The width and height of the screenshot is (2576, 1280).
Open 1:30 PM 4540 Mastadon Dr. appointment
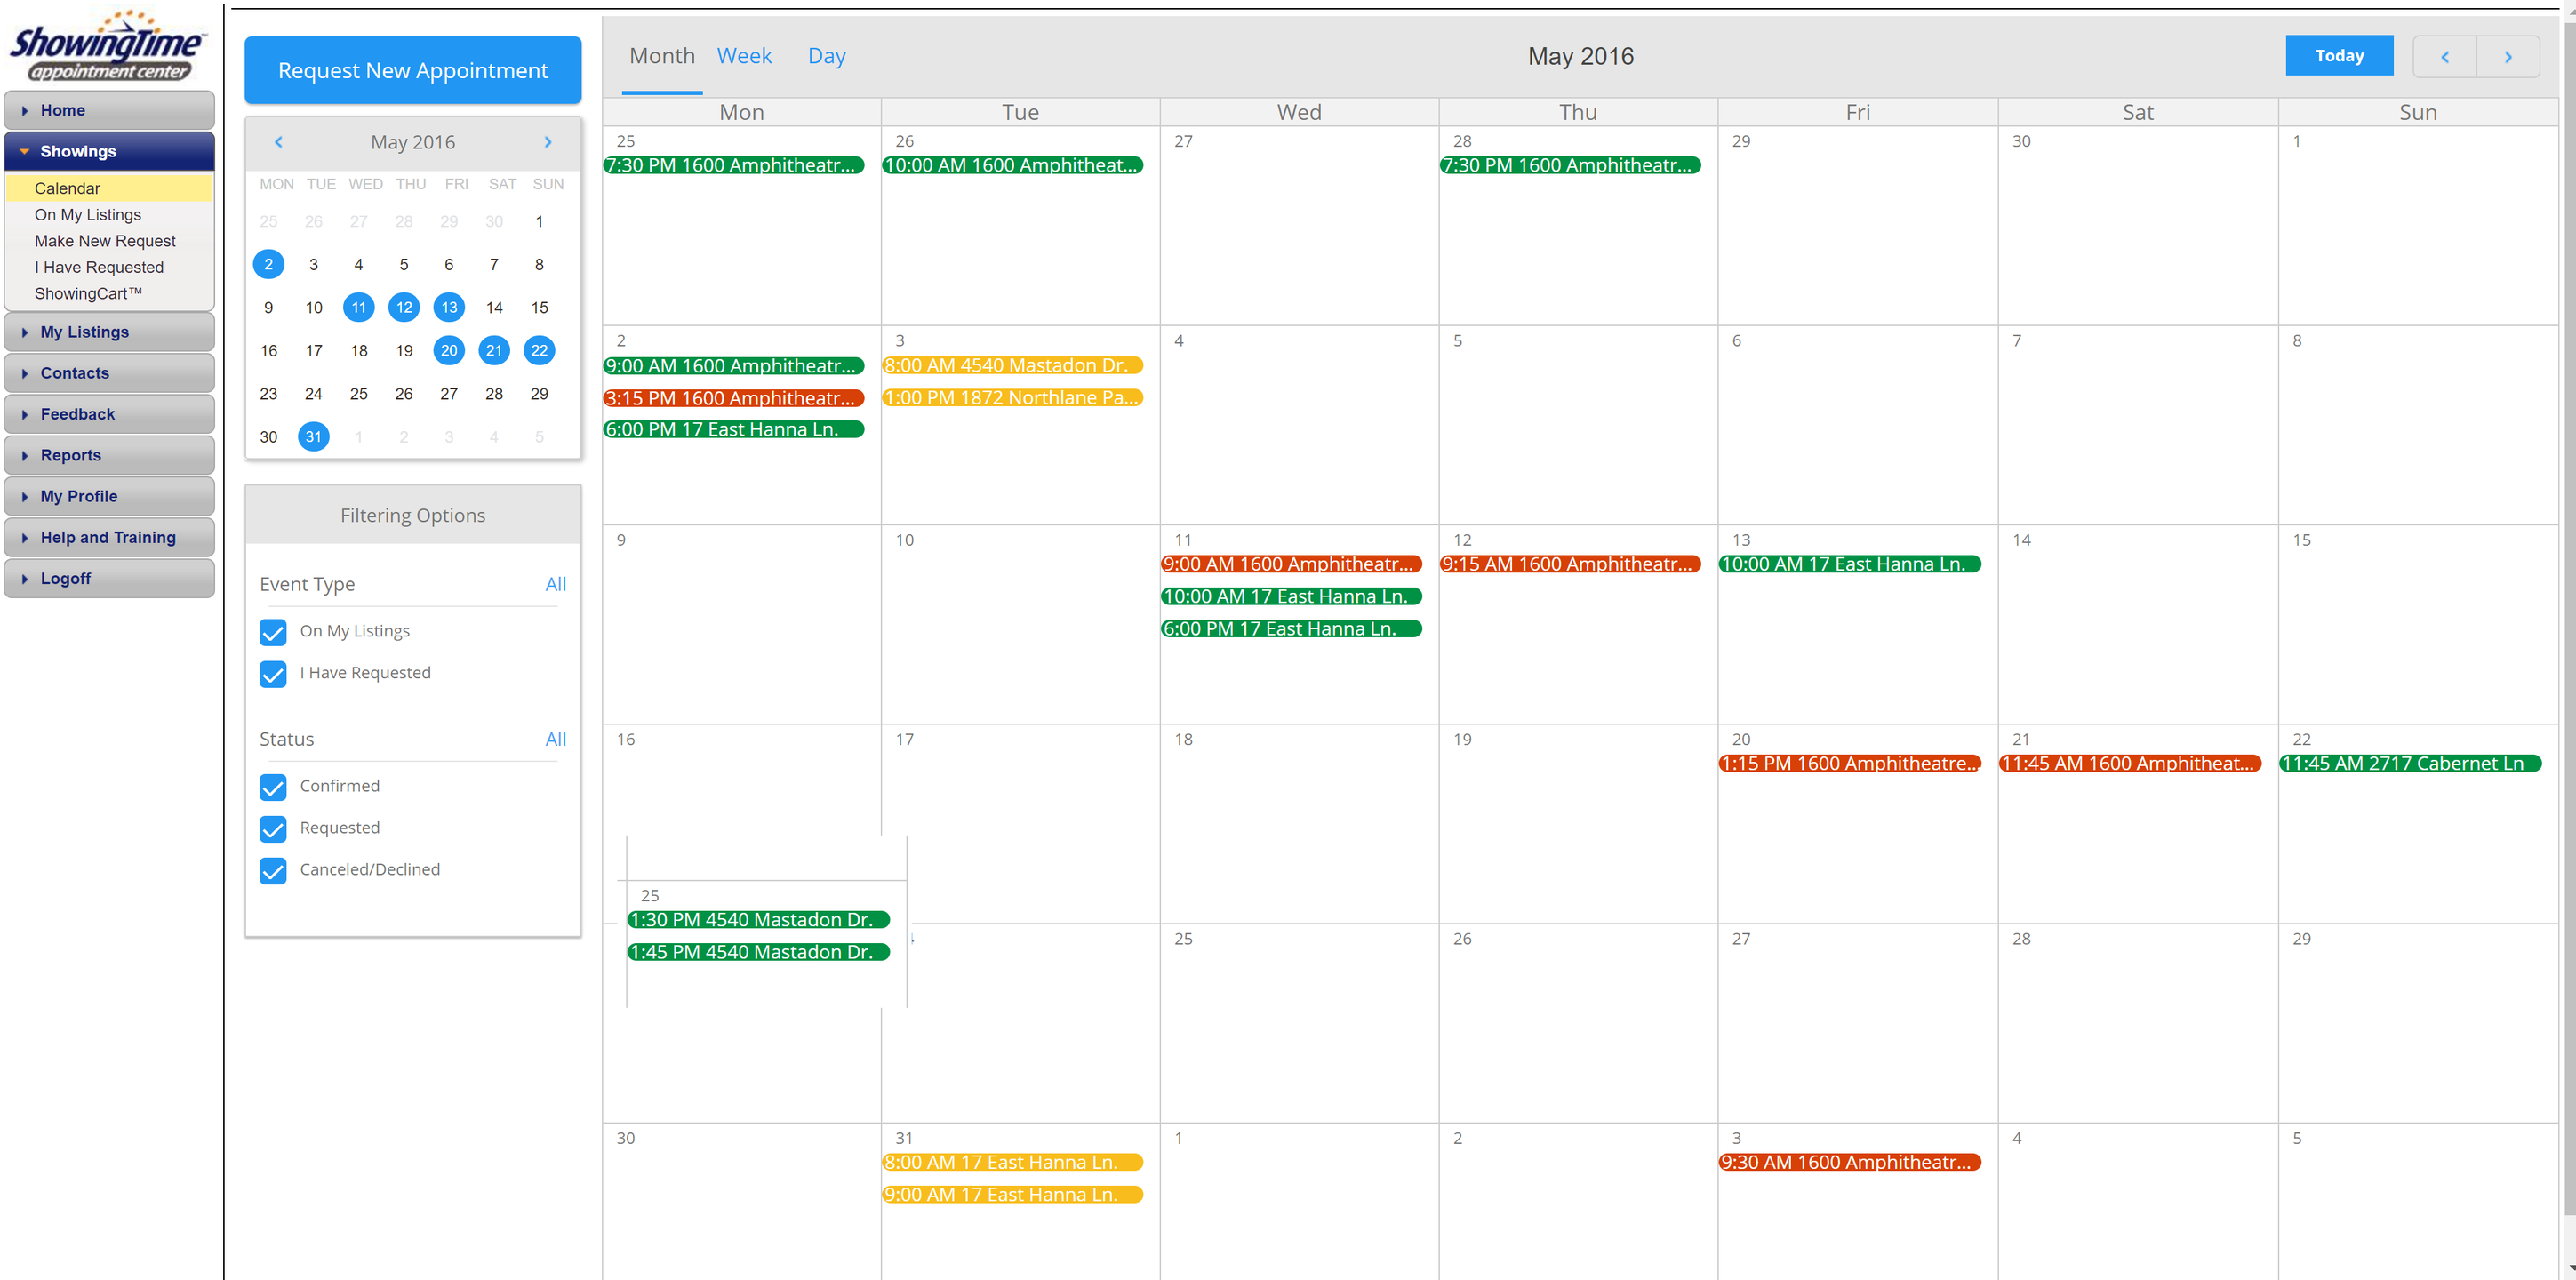pyautogui.click(x=757, y=920)
